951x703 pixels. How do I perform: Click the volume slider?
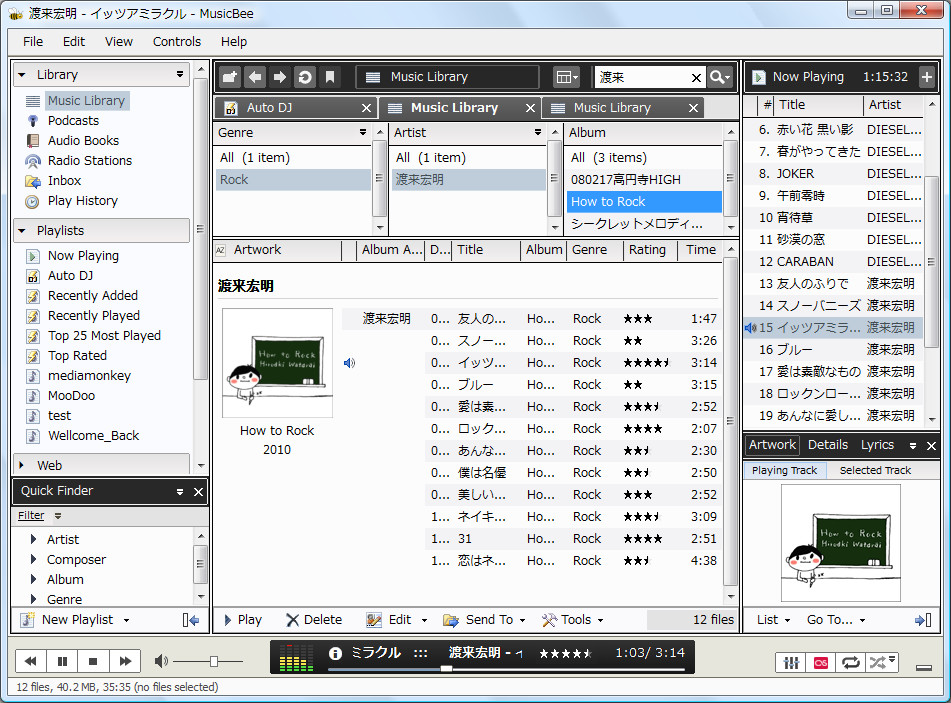[x=215, y=661]
